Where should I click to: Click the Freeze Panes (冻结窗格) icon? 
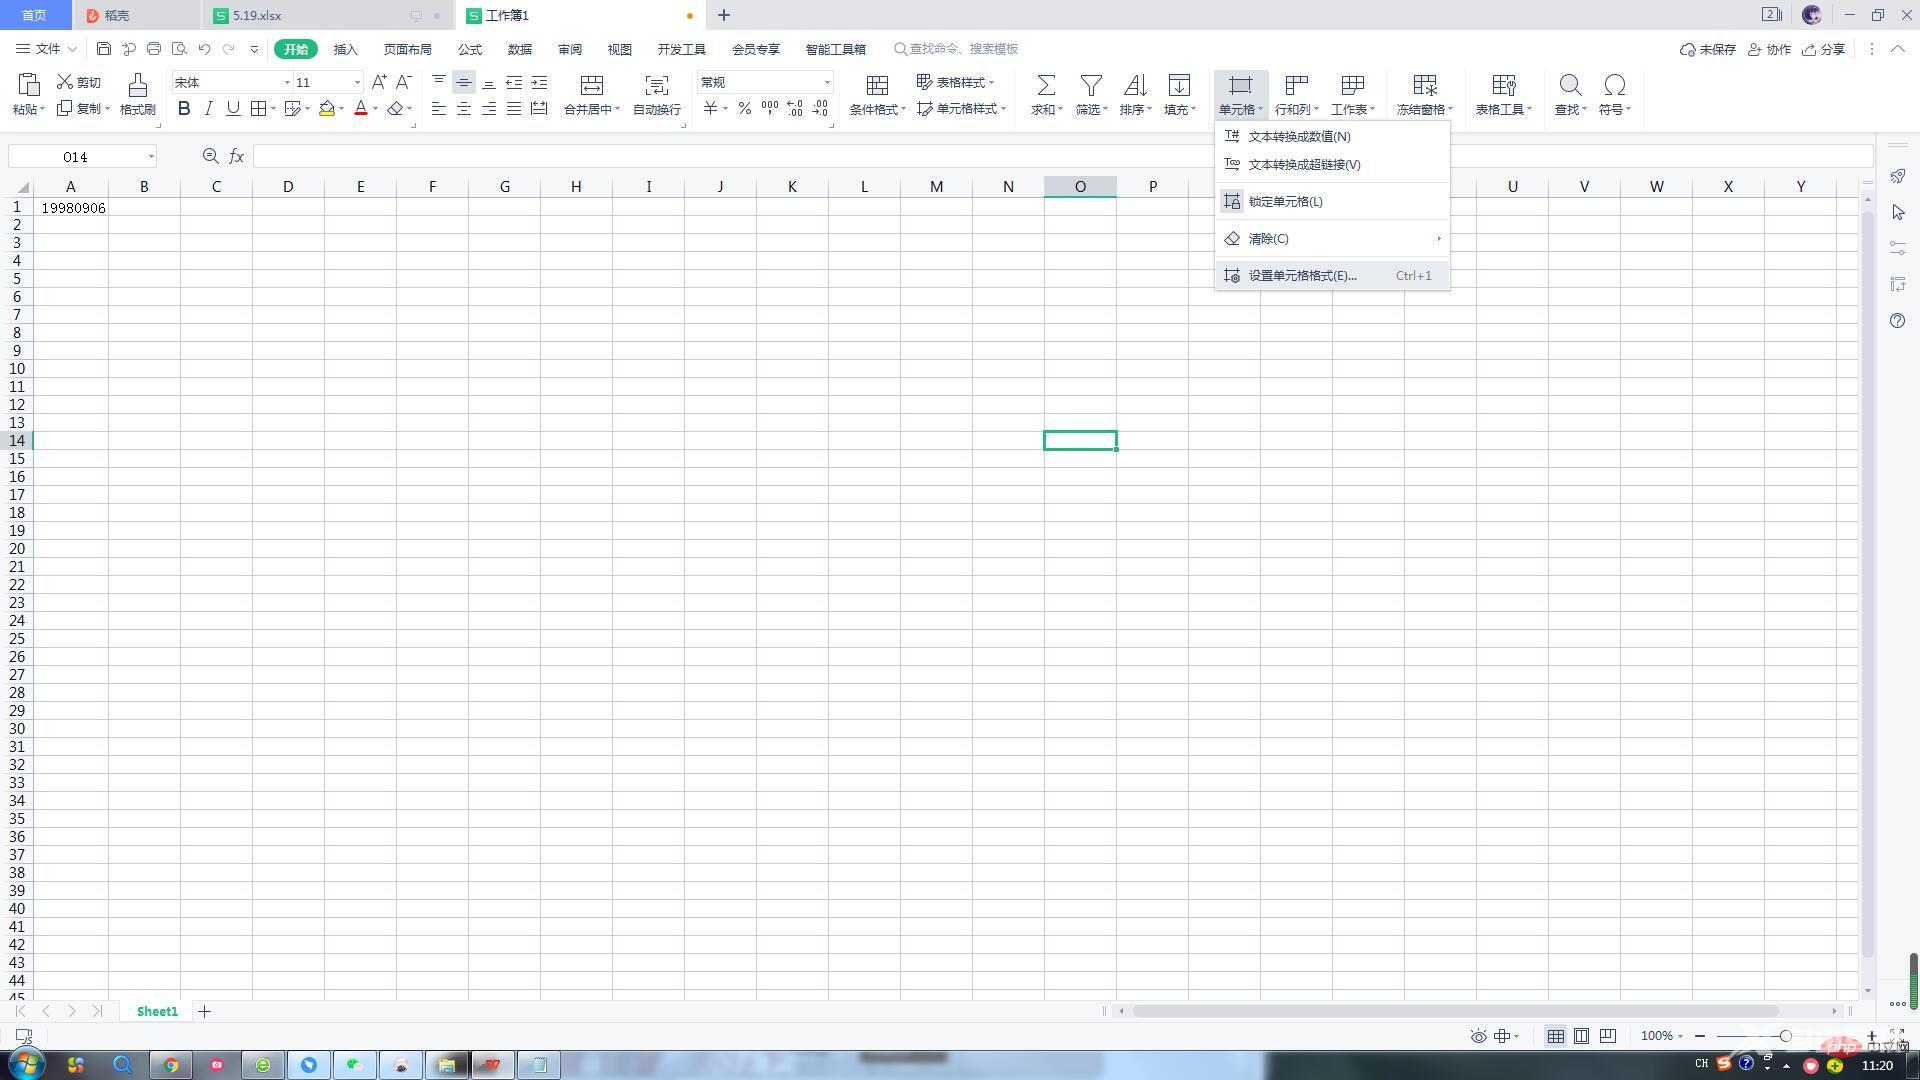[x=1424, y=86]
